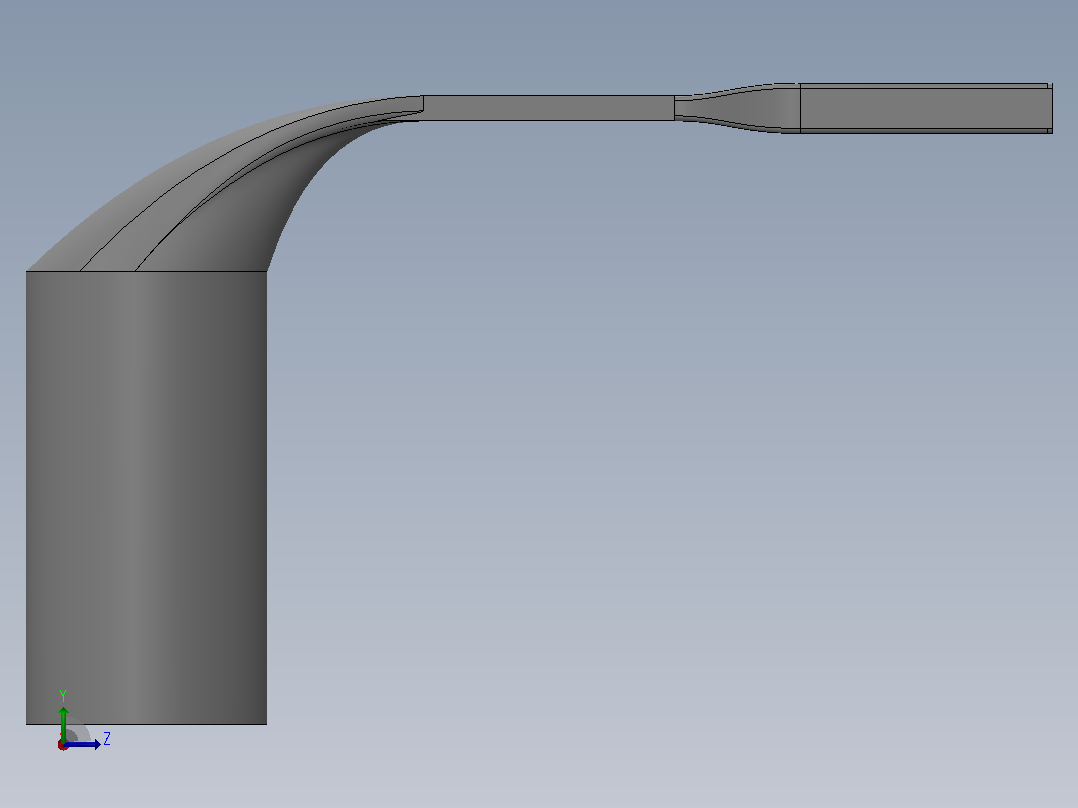This screenshot has height=808, width=1078.
Task: Select the red origin point of the axis triad
Action: 63,745
